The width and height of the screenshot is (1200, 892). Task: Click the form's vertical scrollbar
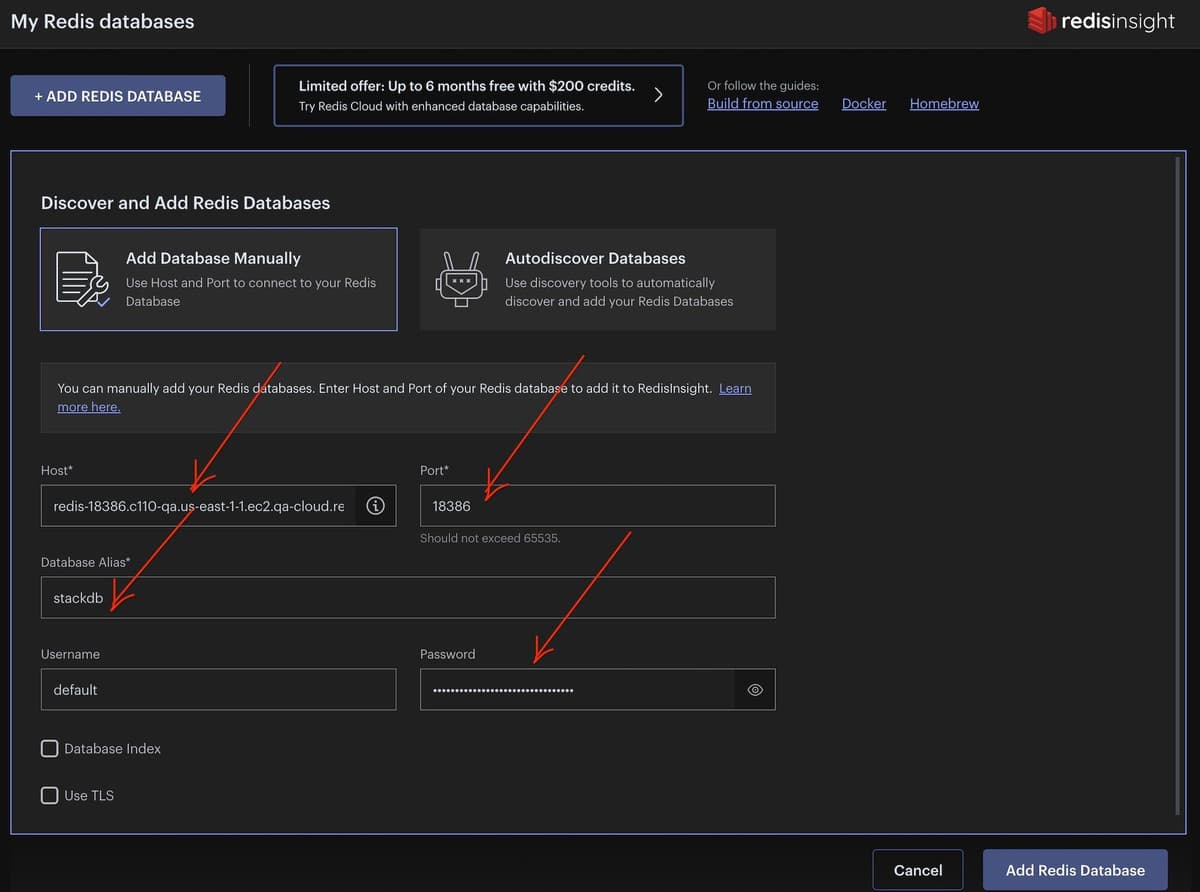(1179, 480)
